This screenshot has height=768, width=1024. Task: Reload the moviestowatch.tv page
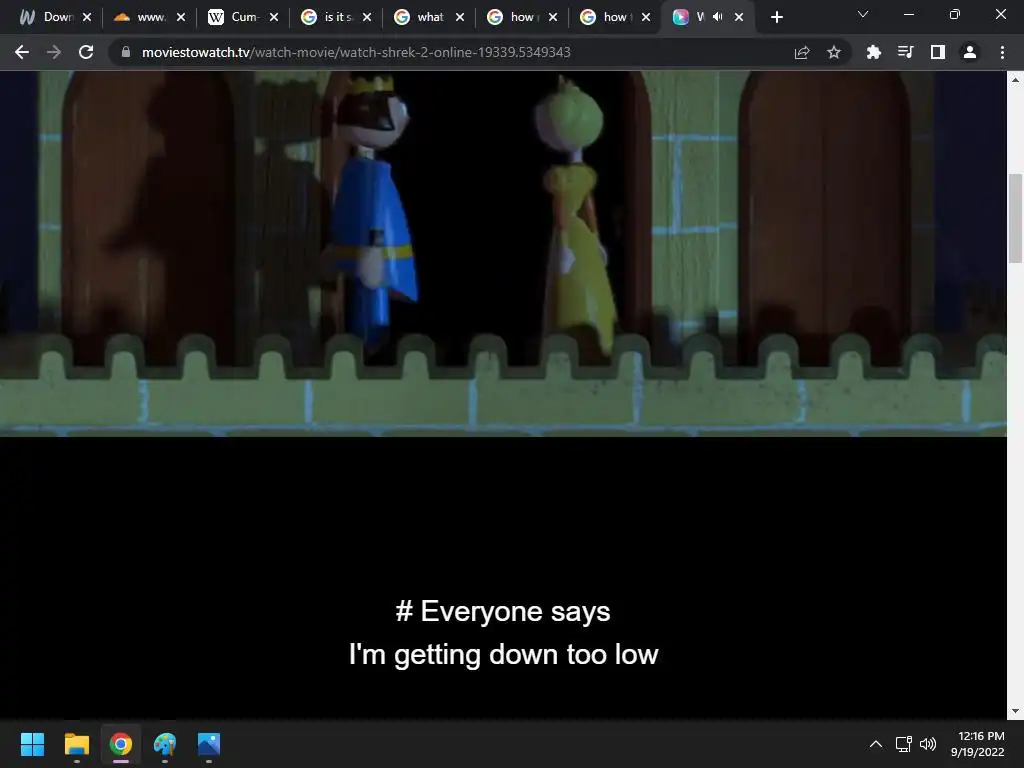[86, 52]
